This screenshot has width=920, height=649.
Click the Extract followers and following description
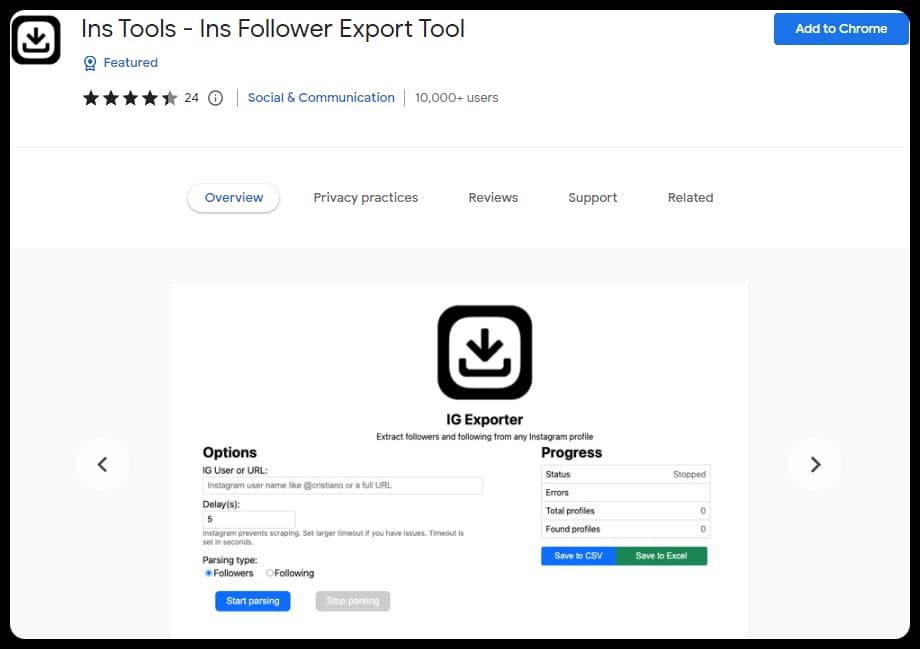click(485, 437)
